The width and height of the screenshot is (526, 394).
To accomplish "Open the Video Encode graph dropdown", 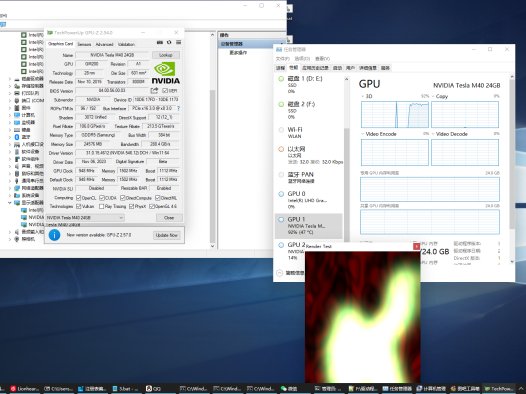I will tap(363, 134).
